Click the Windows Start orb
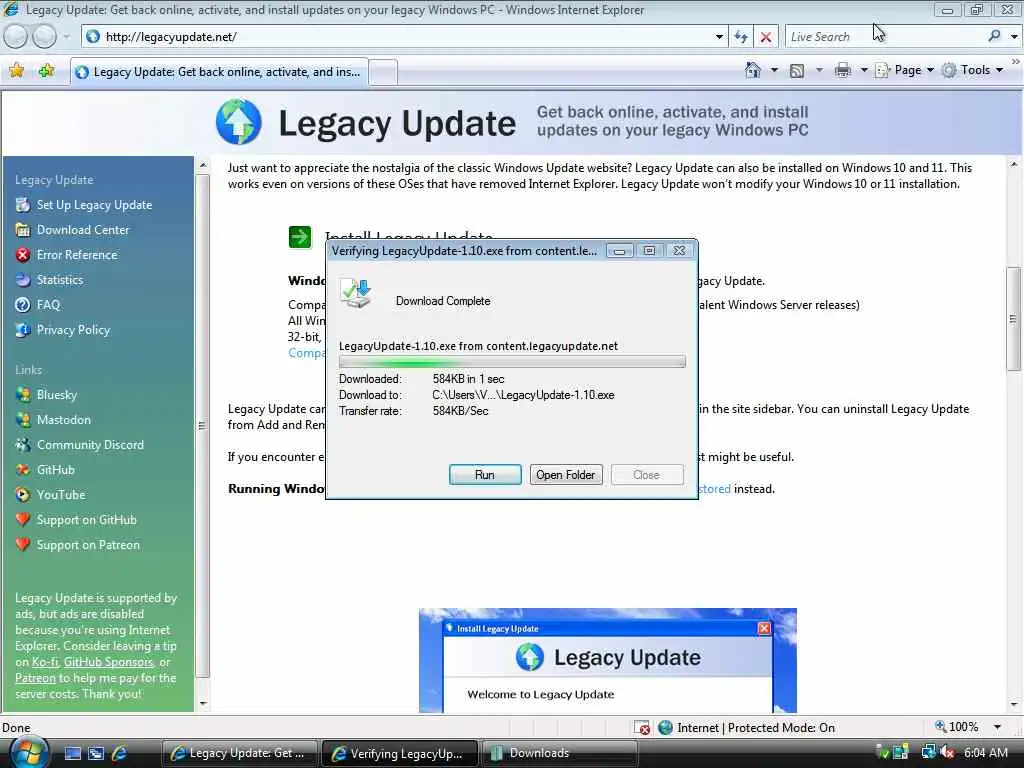 [29, 752]
